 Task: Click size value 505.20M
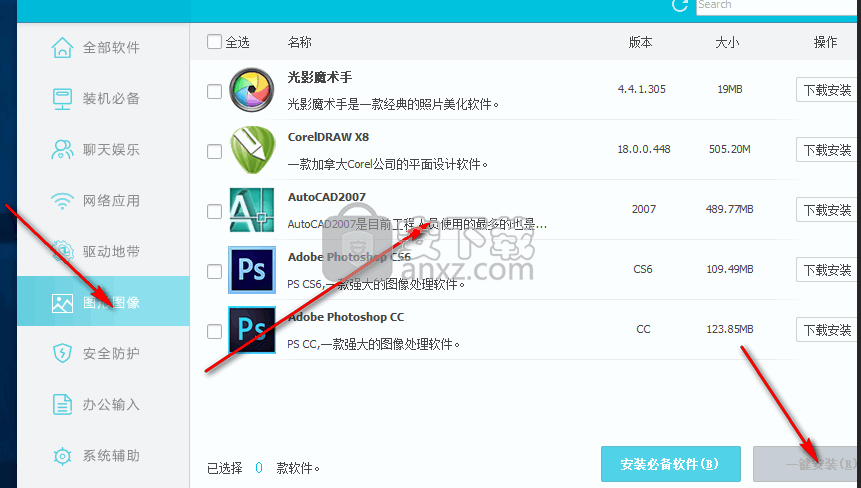729,149
